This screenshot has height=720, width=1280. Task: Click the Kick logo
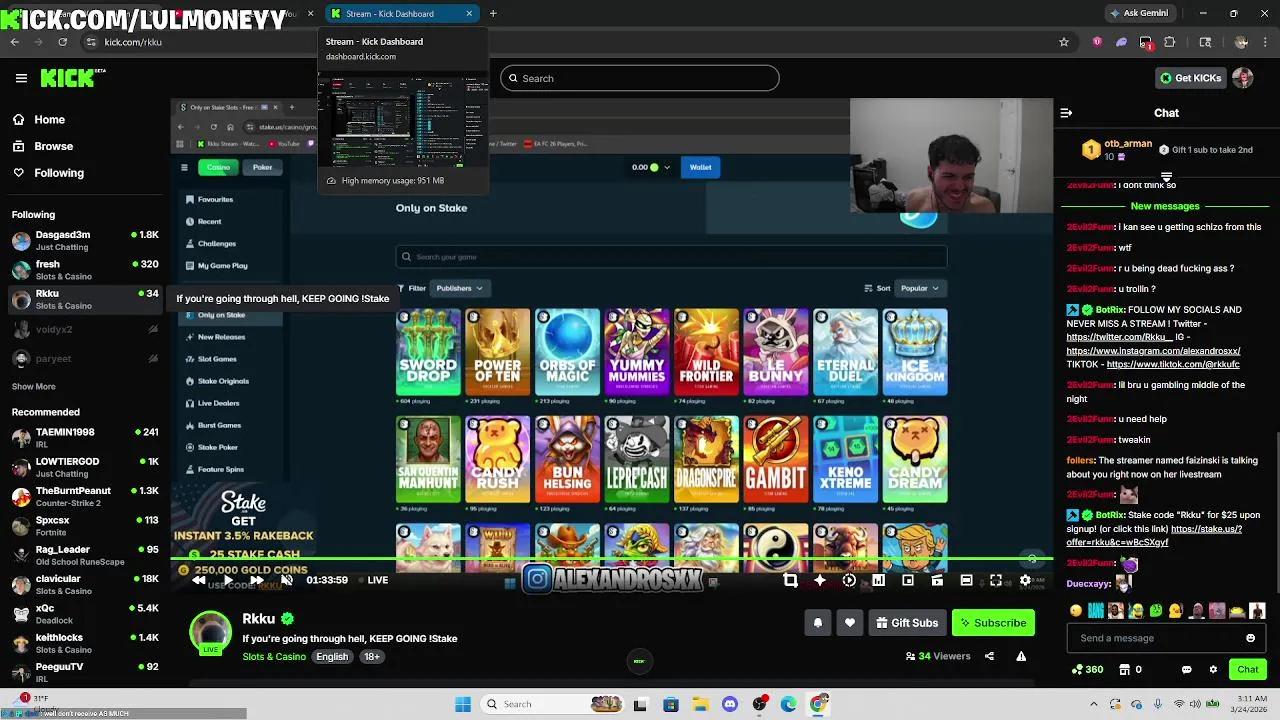pyautogui.click(x=67, y=78)
